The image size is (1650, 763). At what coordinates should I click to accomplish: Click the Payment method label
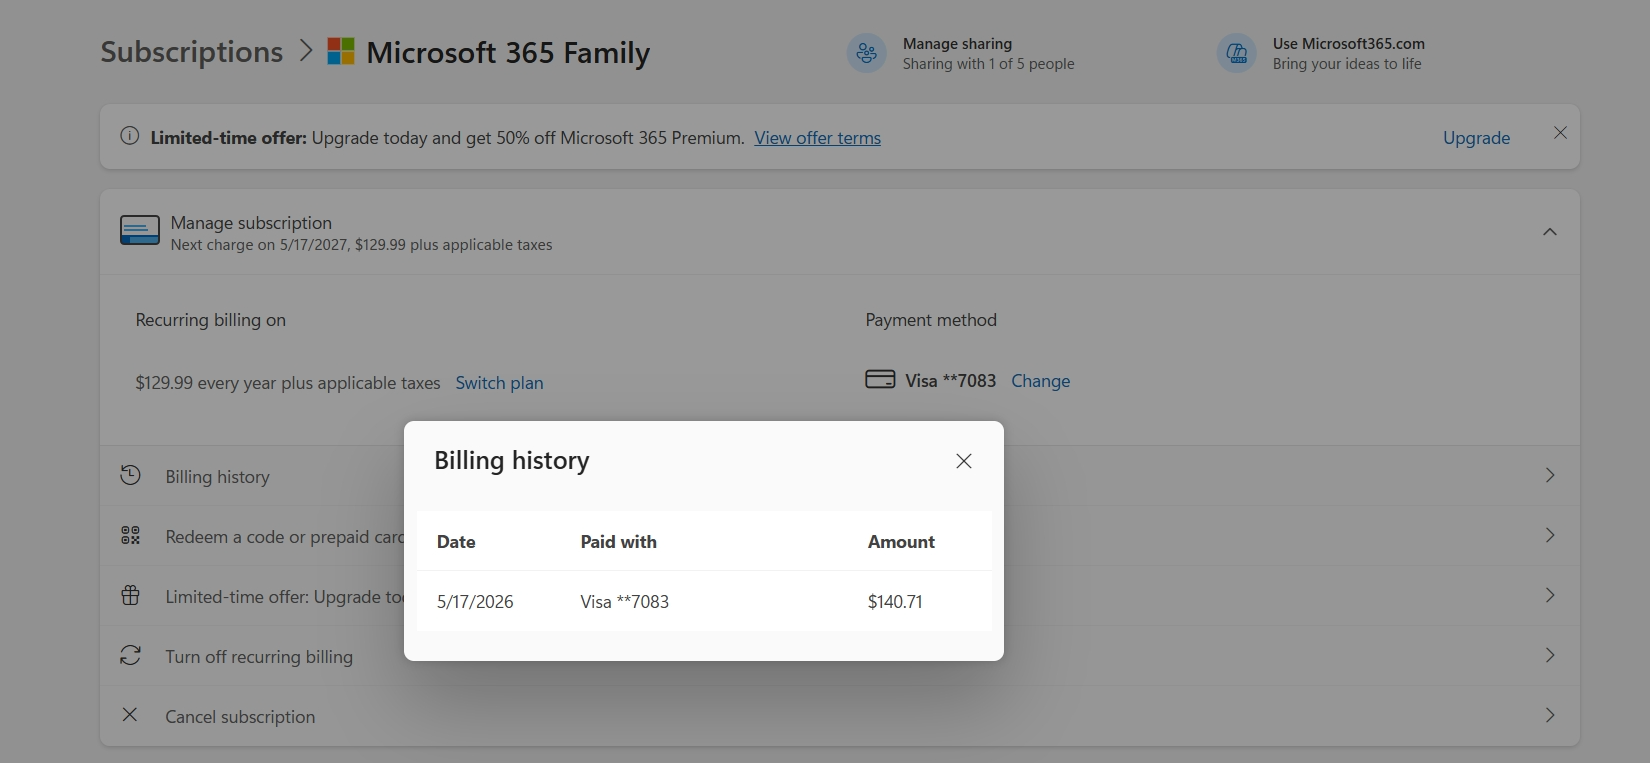931,320
